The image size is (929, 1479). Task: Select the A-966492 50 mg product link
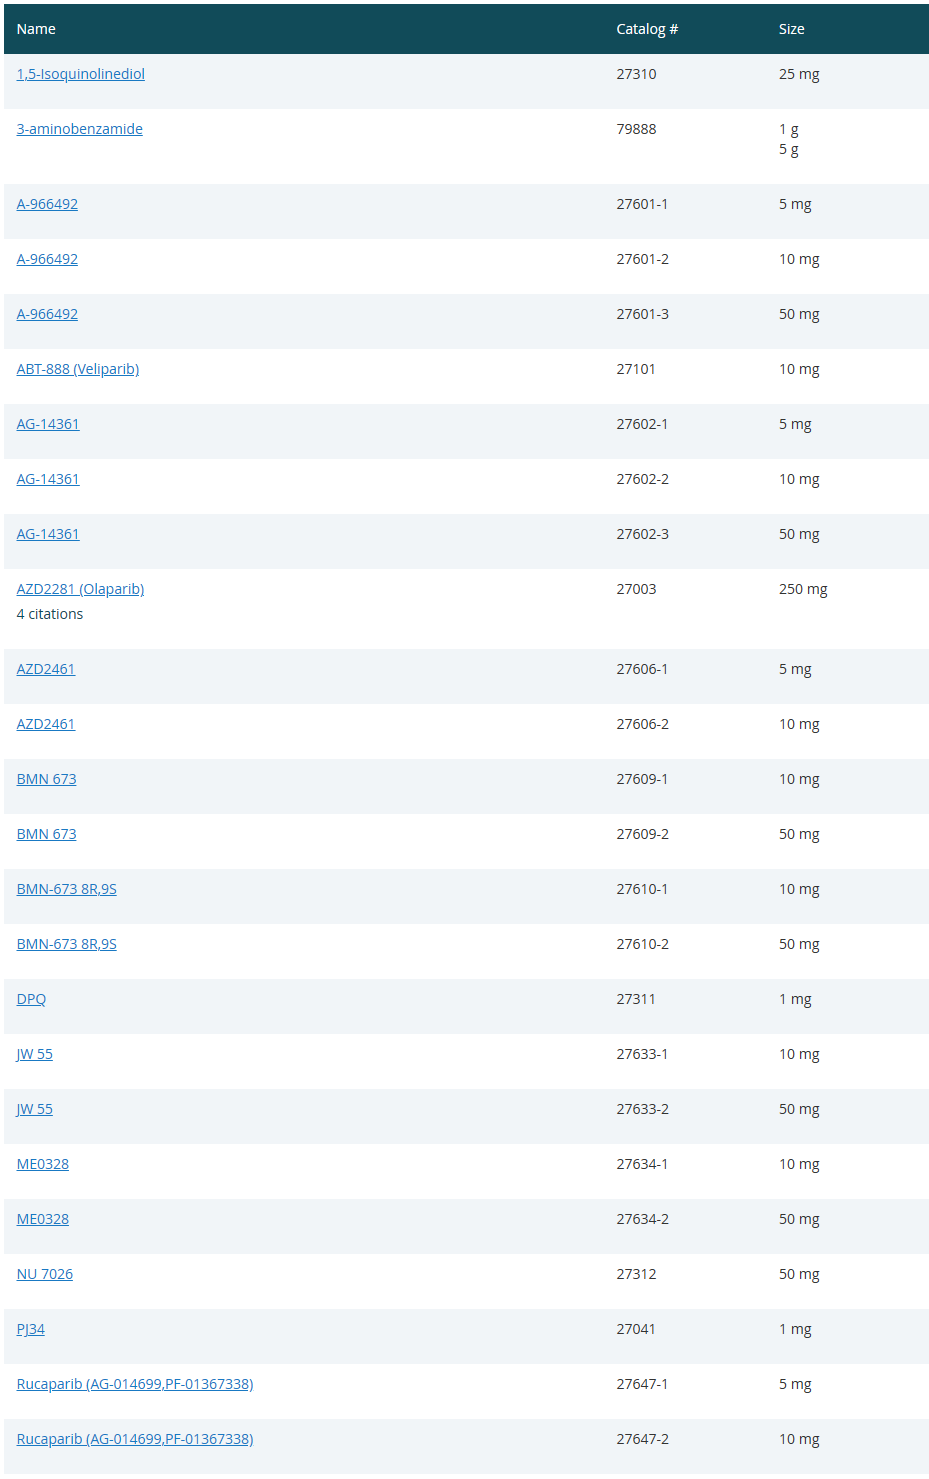[47, 314]
